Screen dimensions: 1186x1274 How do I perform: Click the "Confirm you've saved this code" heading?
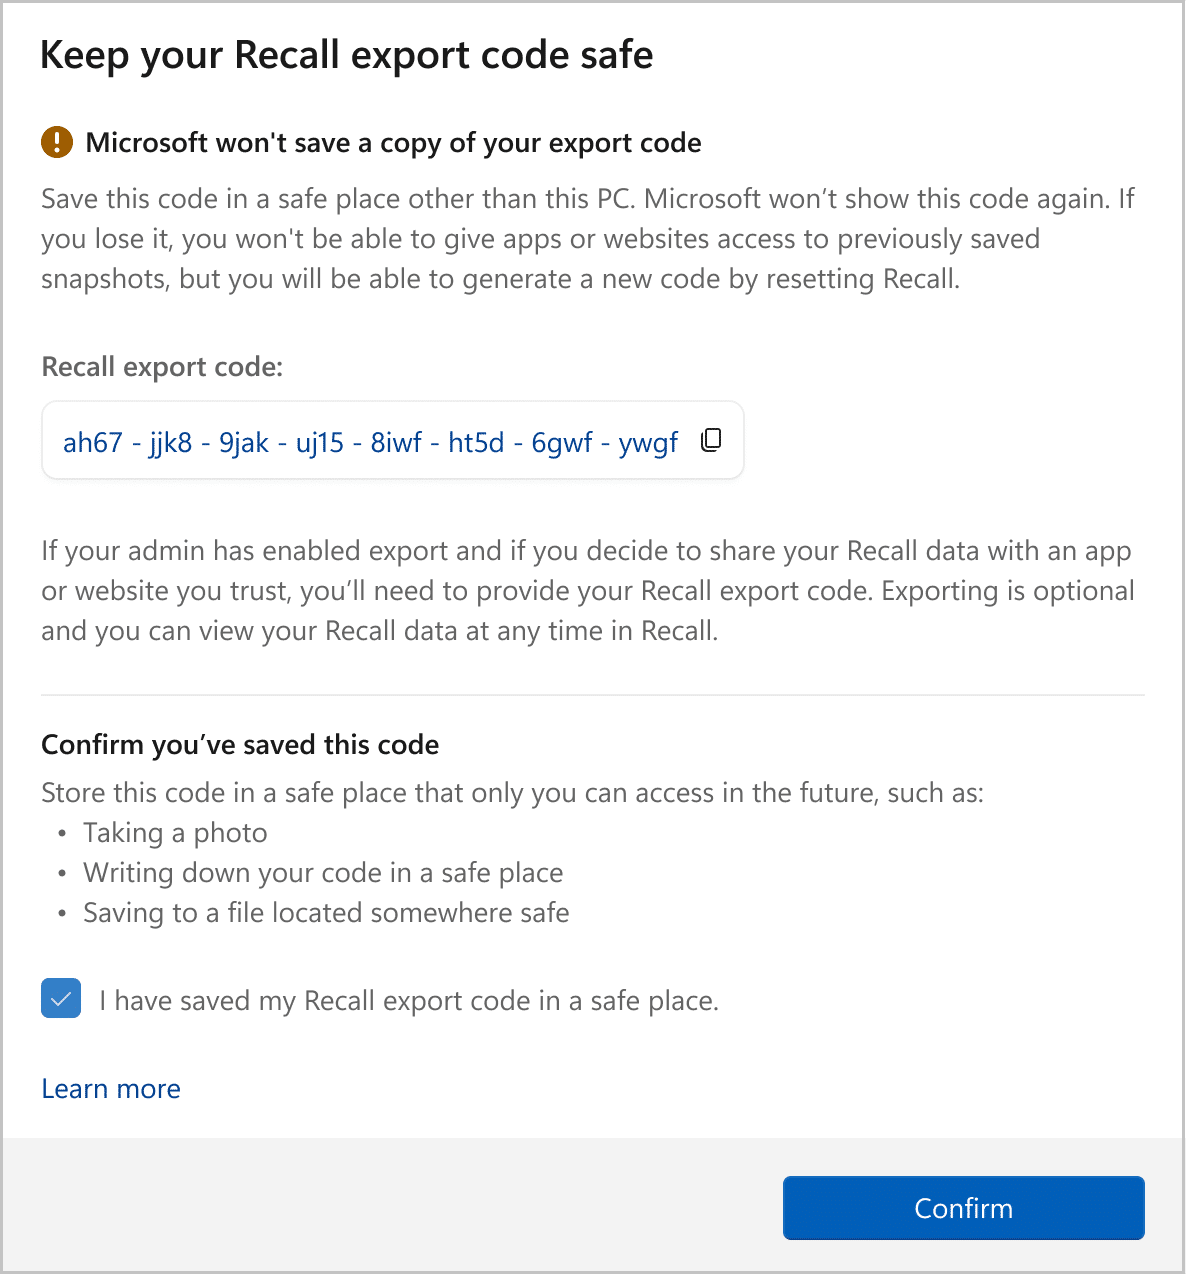(x=240, y=745)
